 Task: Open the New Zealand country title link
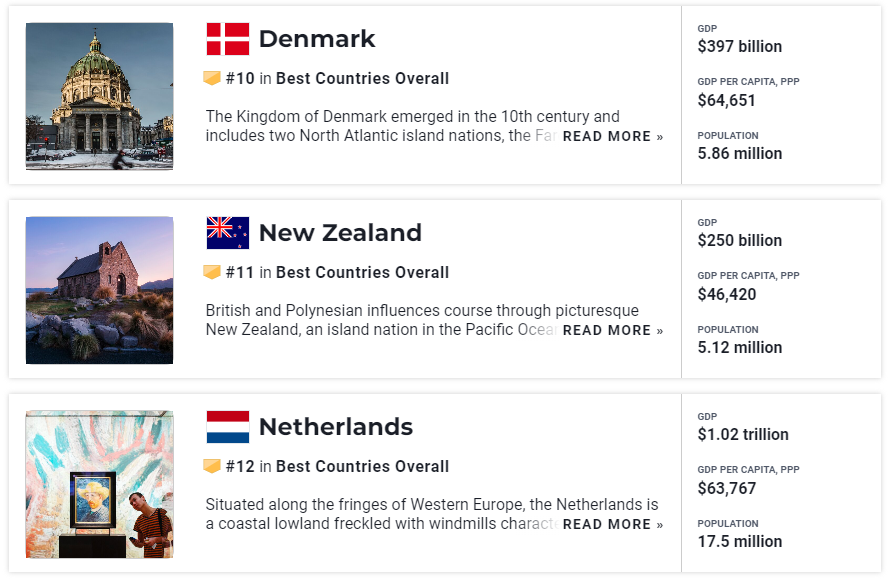click(x=340, y=233)
